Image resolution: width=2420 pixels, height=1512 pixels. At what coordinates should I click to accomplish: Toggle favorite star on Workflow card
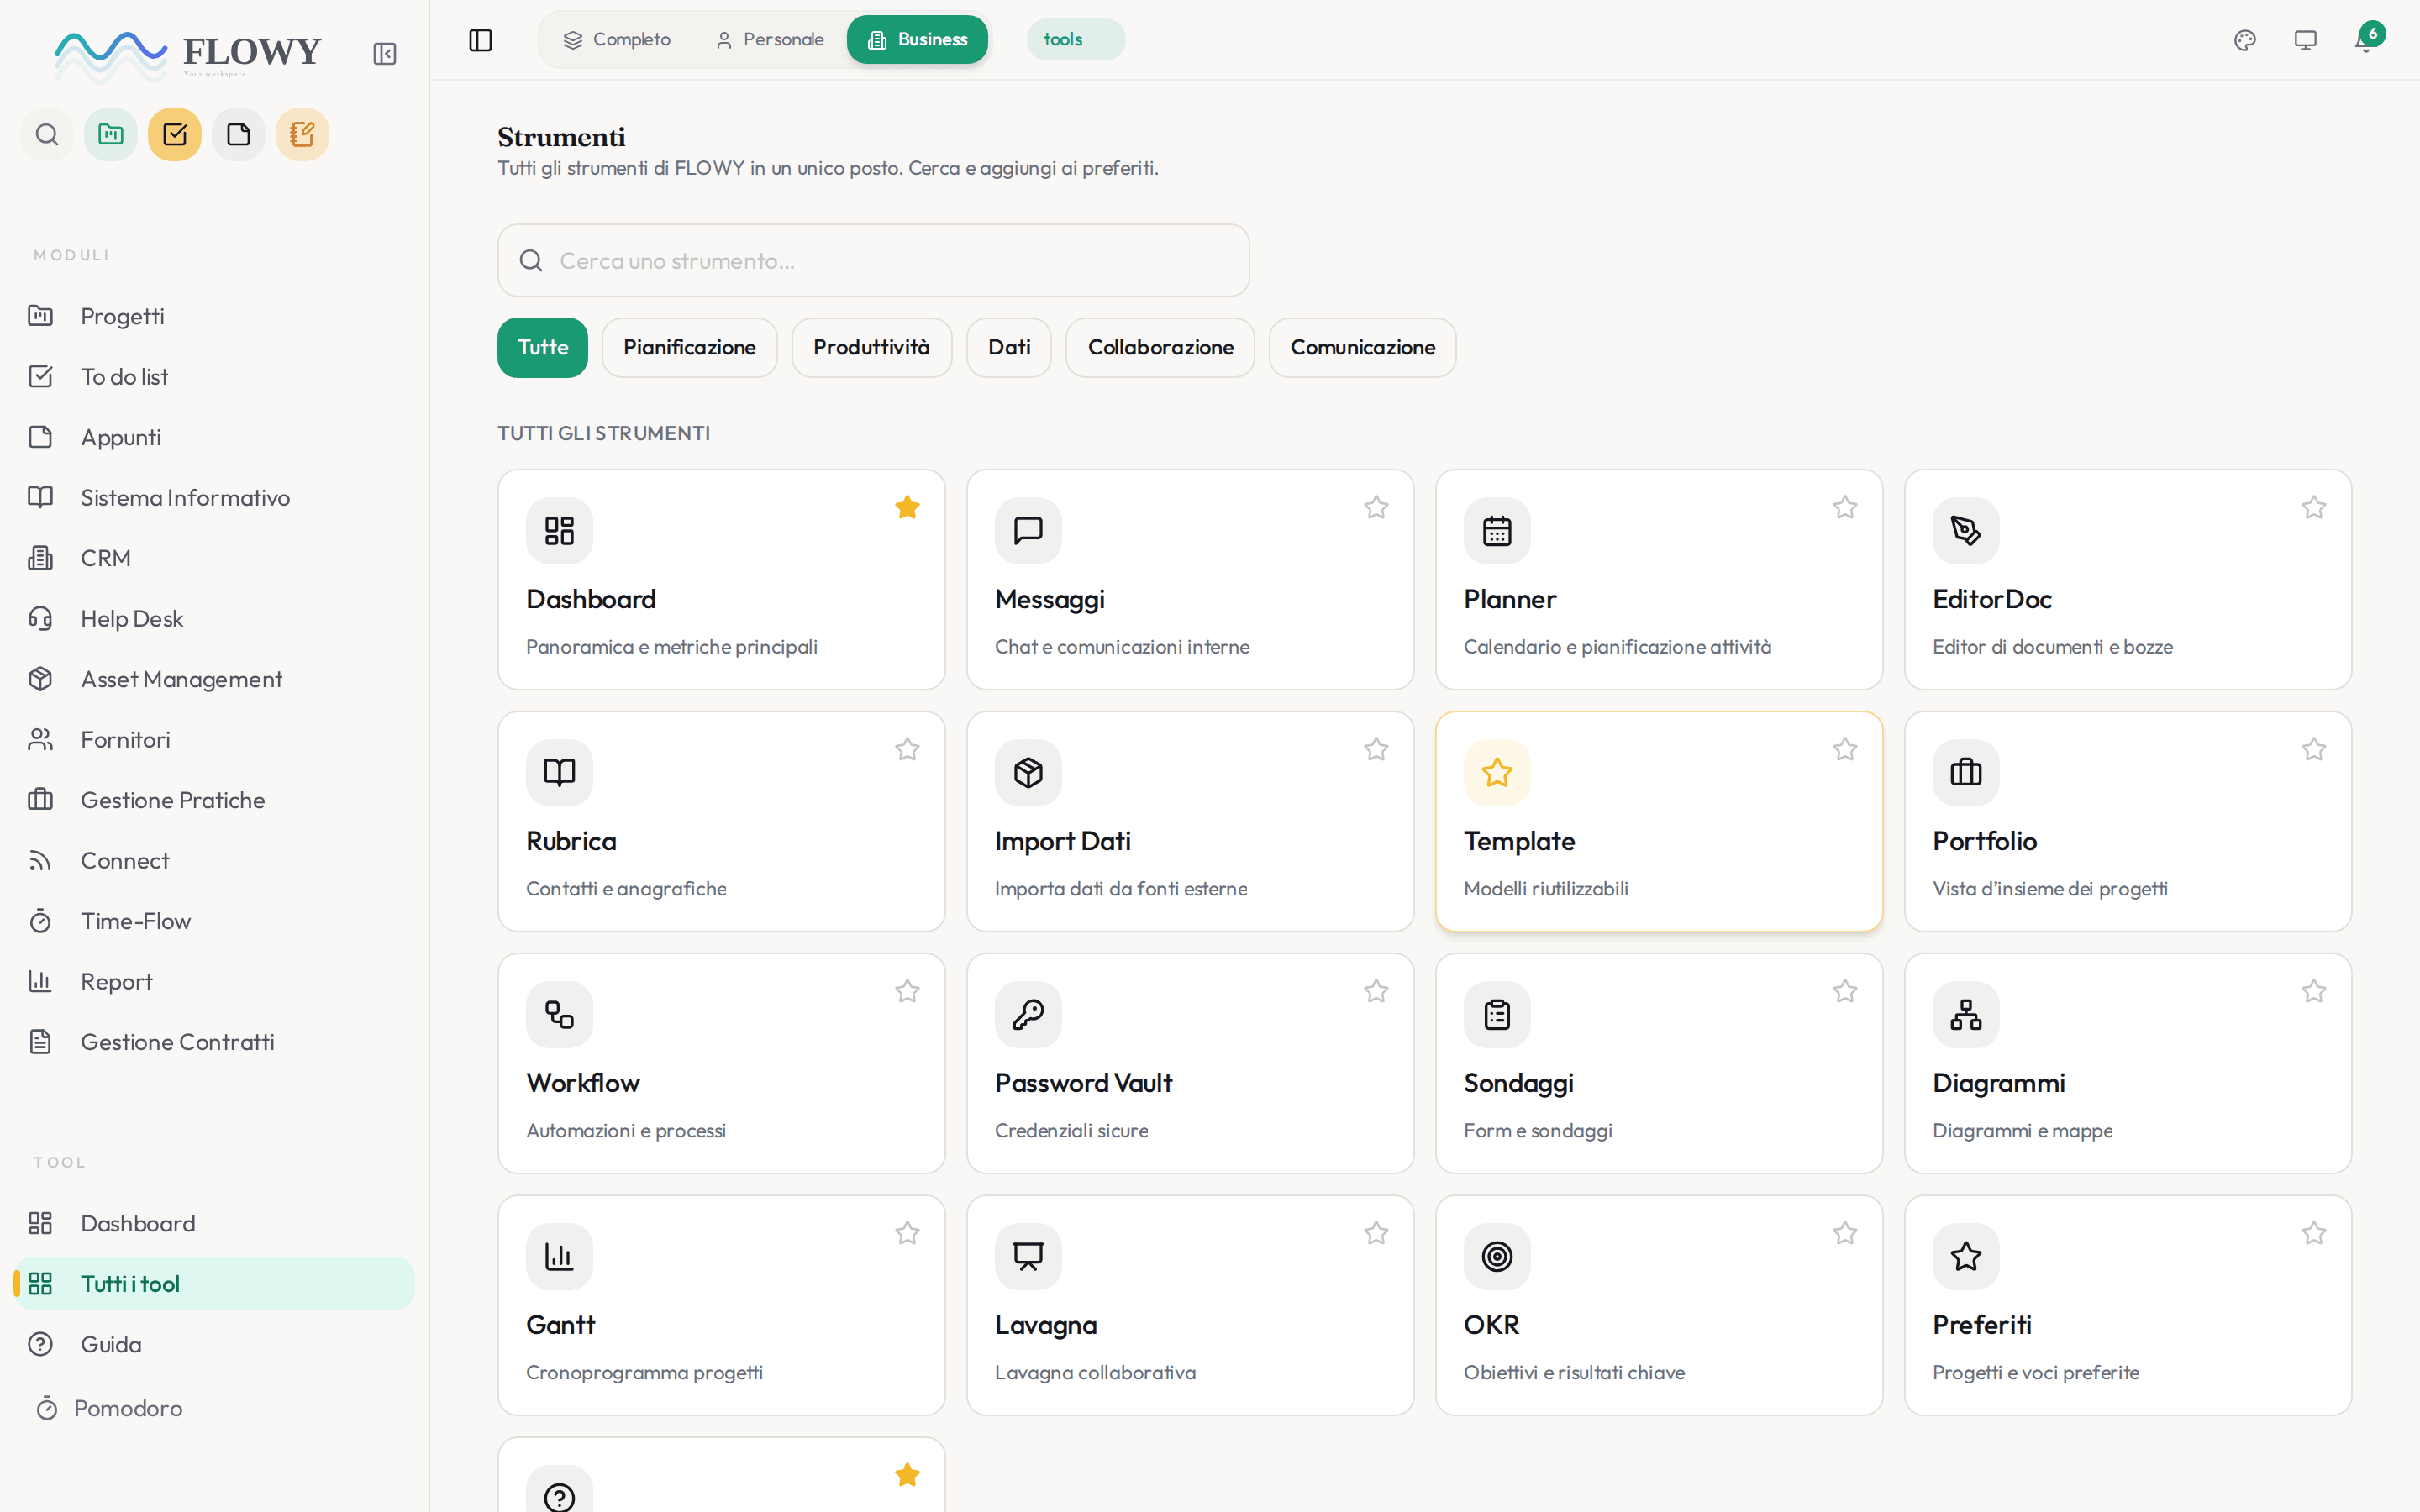click(x=907, y=991)
